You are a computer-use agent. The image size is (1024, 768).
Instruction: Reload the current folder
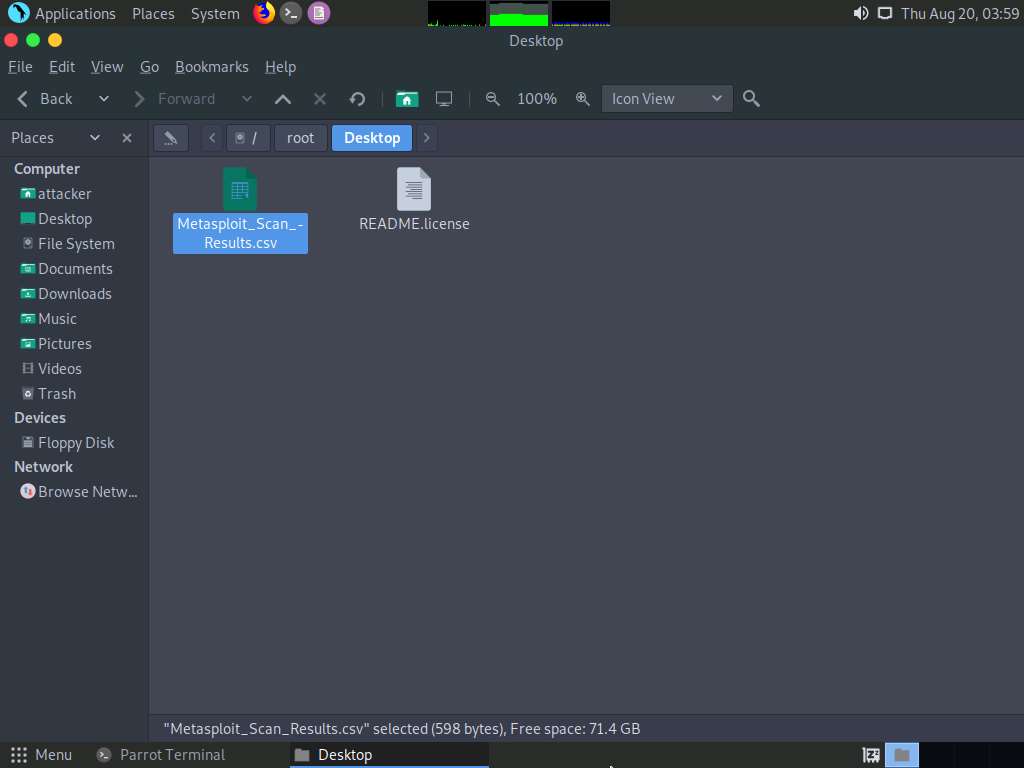(x=357, y=99)
